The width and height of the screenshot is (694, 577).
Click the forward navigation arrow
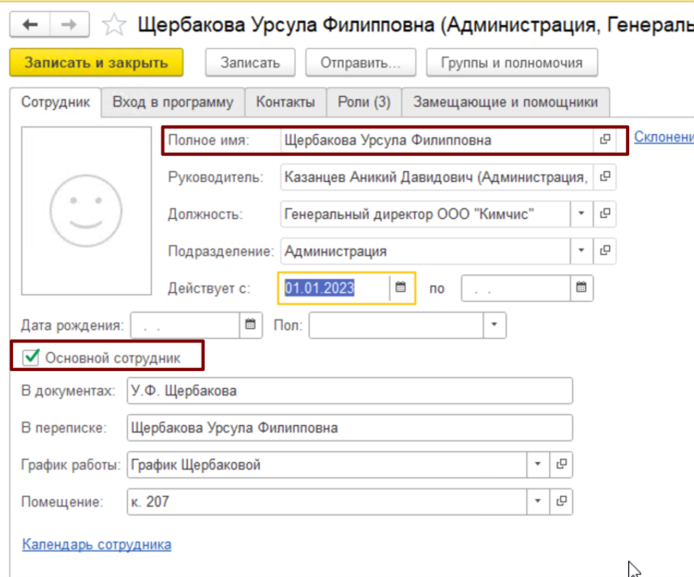pos(67,24)
